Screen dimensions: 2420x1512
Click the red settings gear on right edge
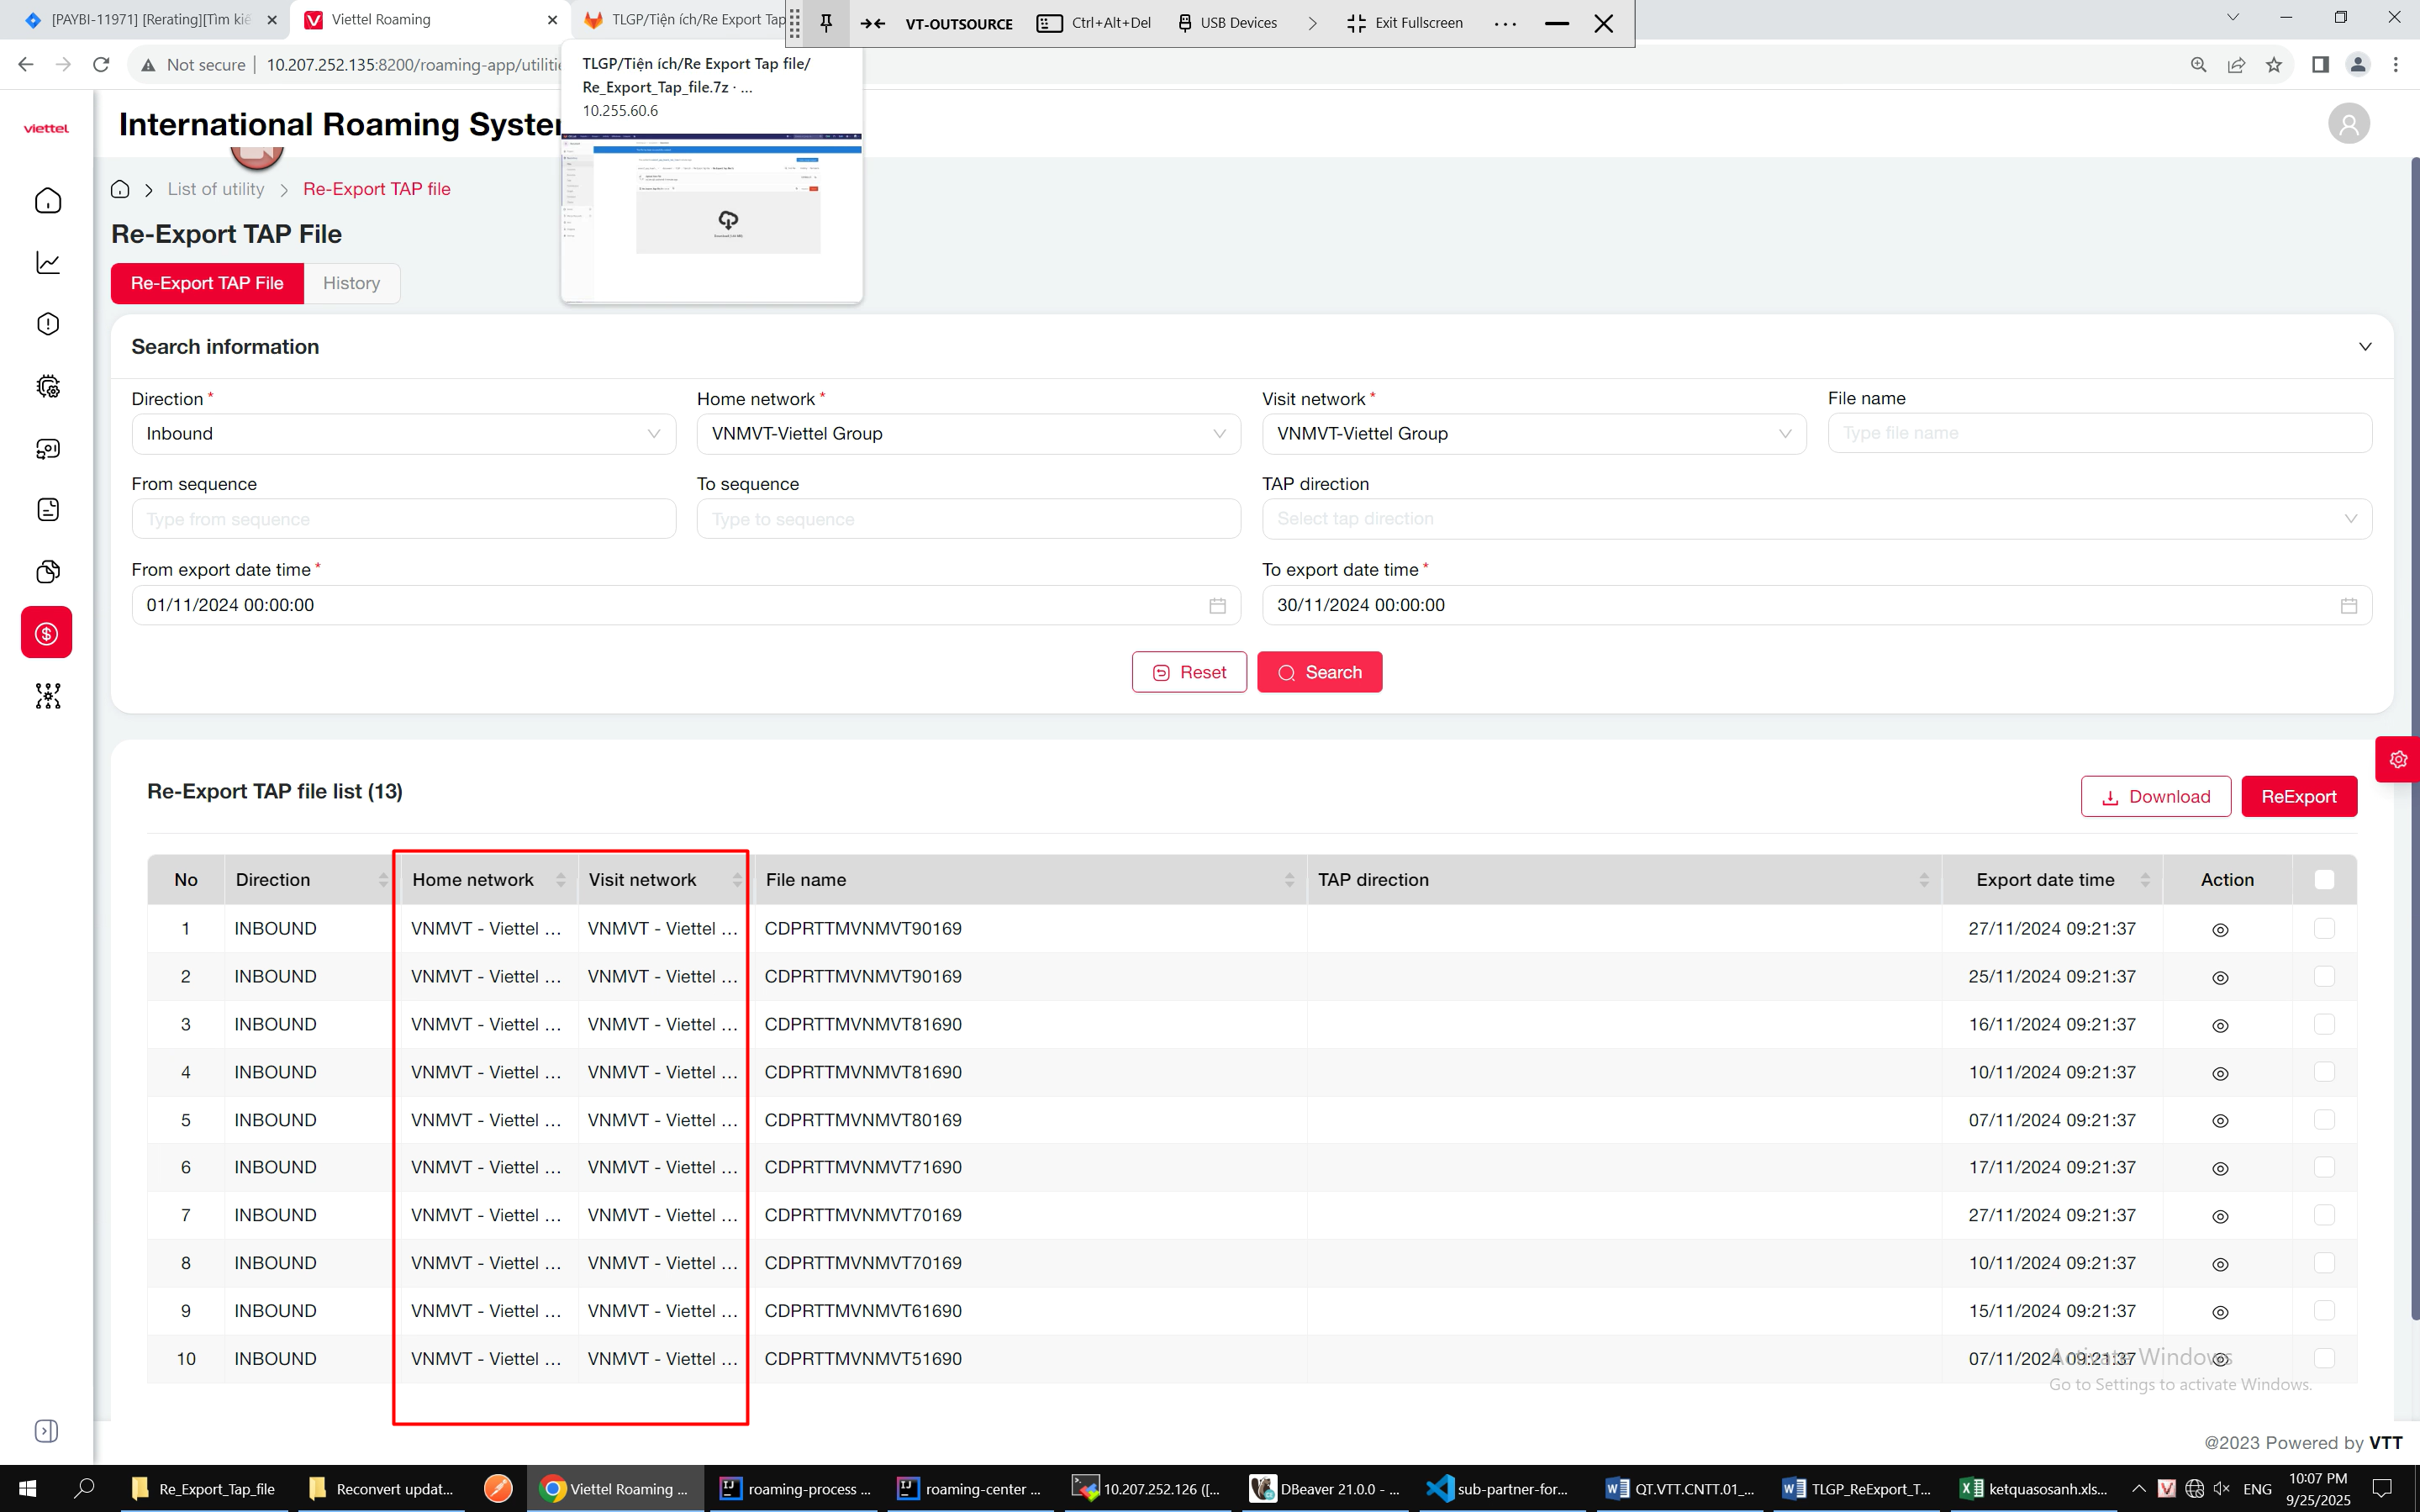pos(2398,760)
